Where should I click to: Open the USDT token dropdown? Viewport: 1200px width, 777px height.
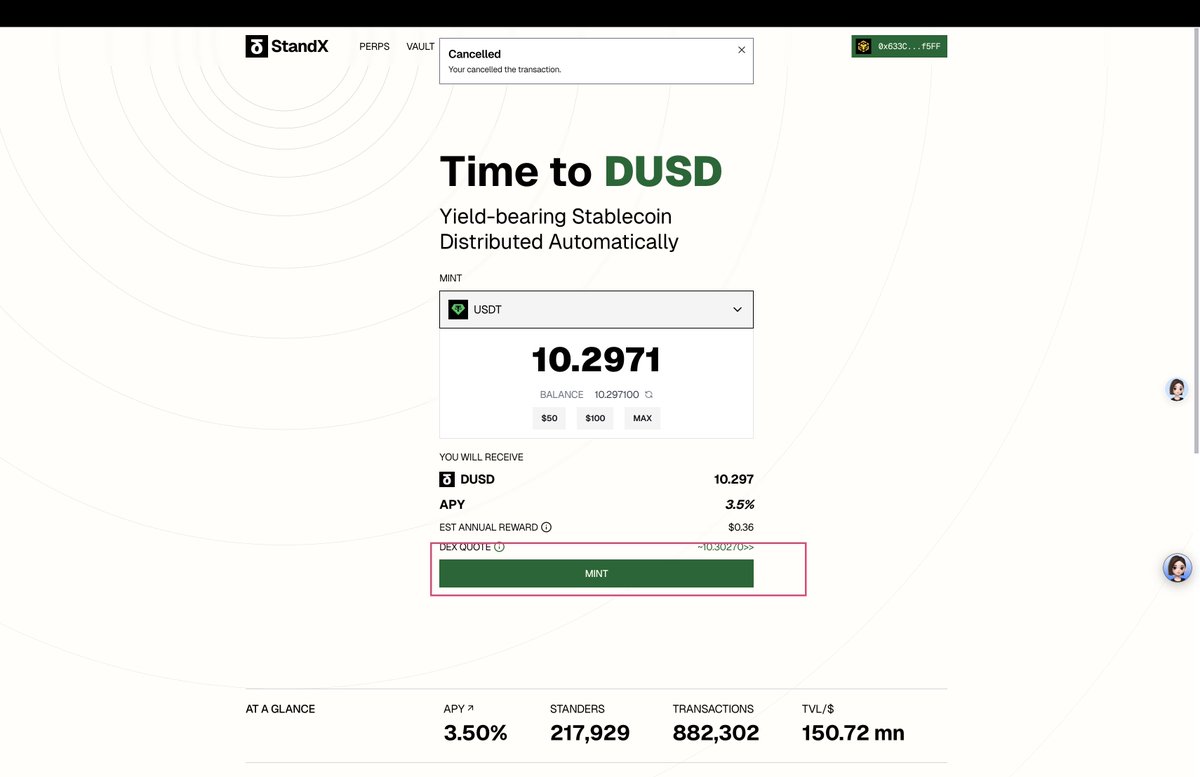pos(596,310)
